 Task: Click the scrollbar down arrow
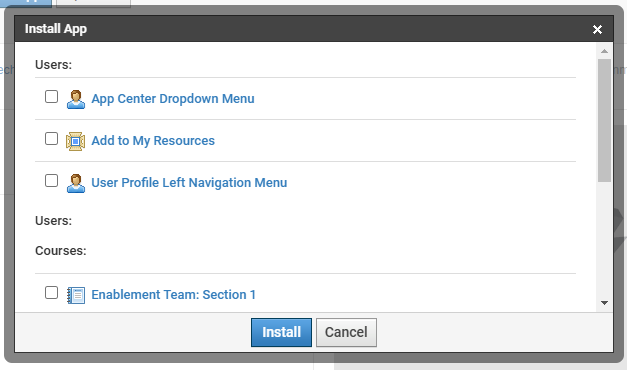click(604, 303)
